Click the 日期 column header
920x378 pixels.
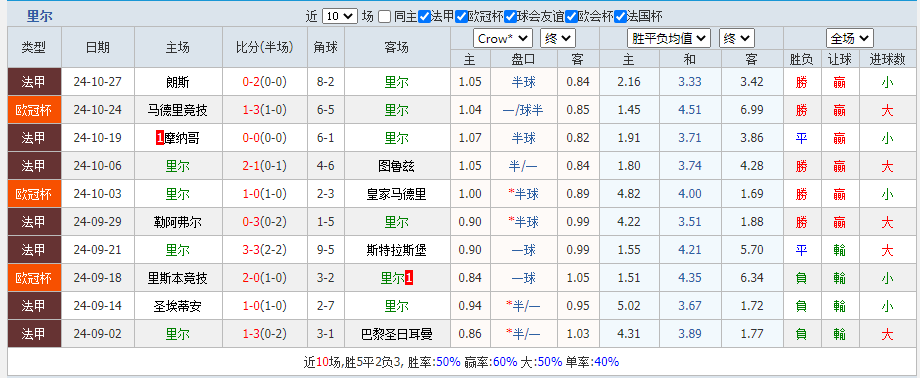[x=97, y=47]
